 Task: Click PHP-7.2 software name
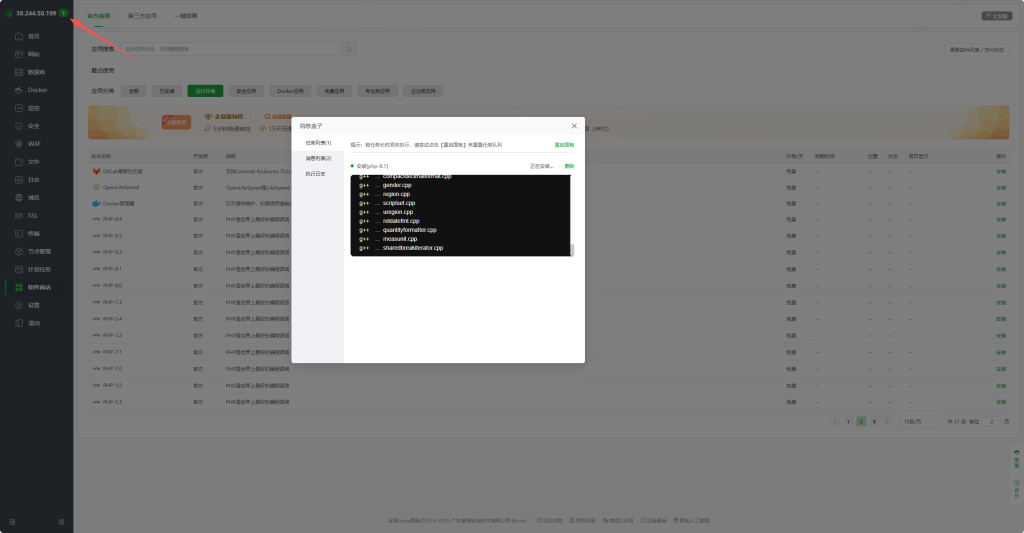tap(112, 336)
